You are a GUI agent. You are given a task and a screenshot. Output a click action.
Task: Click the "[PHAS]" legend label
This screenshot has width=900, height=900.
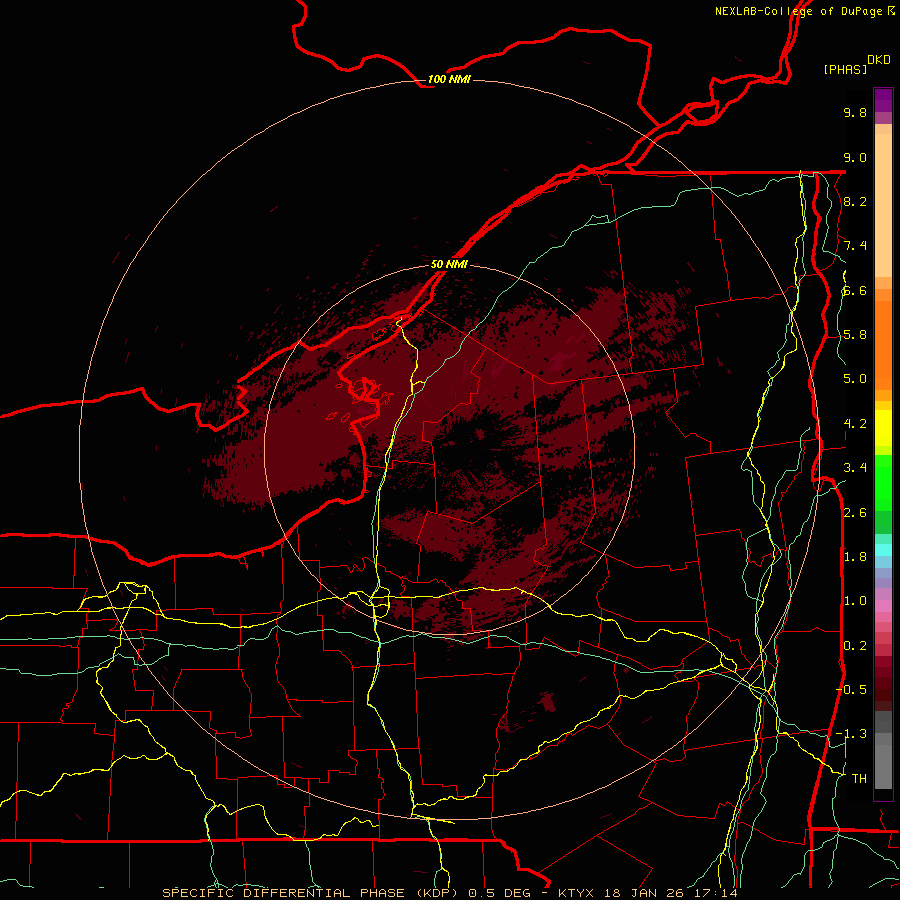click(845, 69)
